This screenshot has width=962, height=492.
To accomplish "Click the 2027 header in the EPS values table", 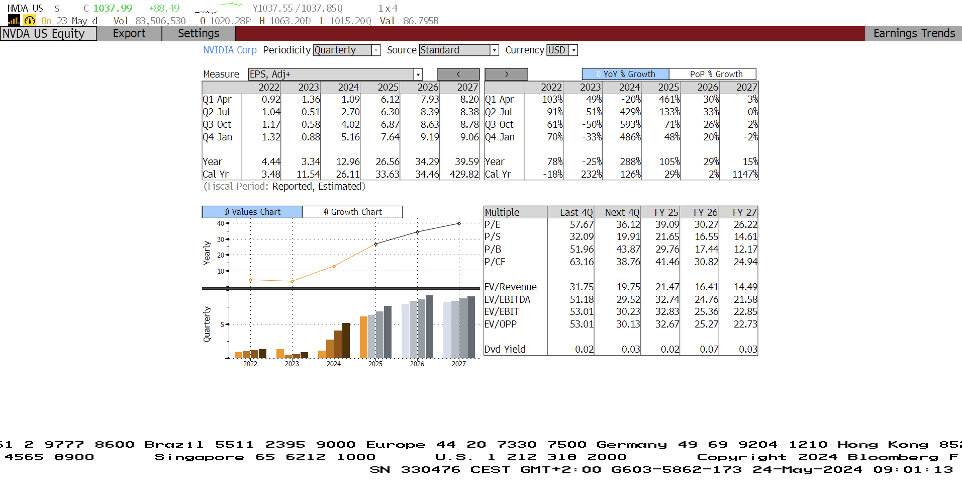I will click(469, 88).
